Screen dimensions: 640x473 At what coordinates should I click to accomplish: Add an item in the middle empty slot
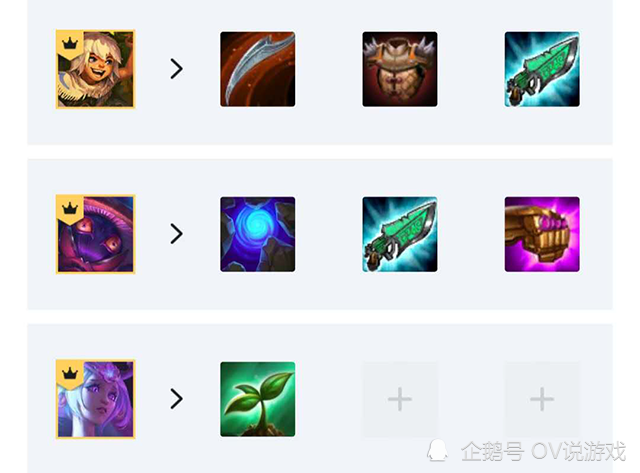[400, 399]
